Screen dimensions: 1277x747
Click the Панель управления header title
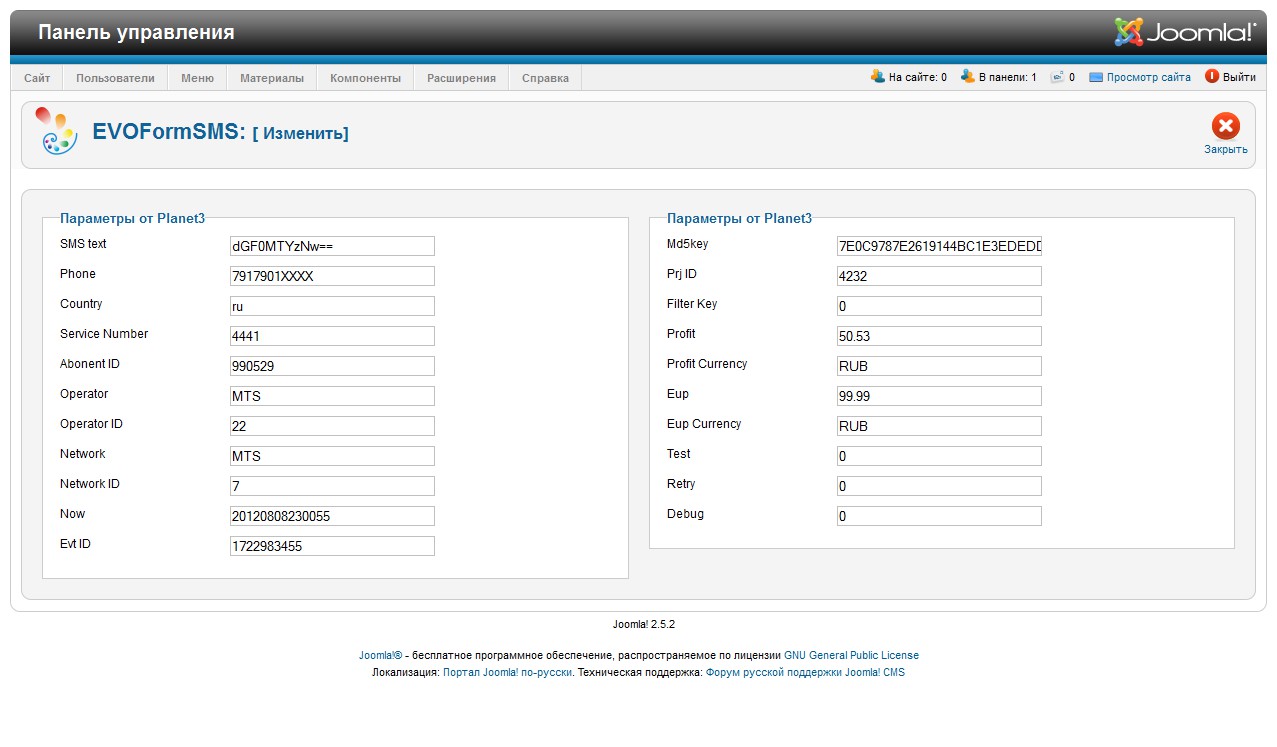(136, 32)
